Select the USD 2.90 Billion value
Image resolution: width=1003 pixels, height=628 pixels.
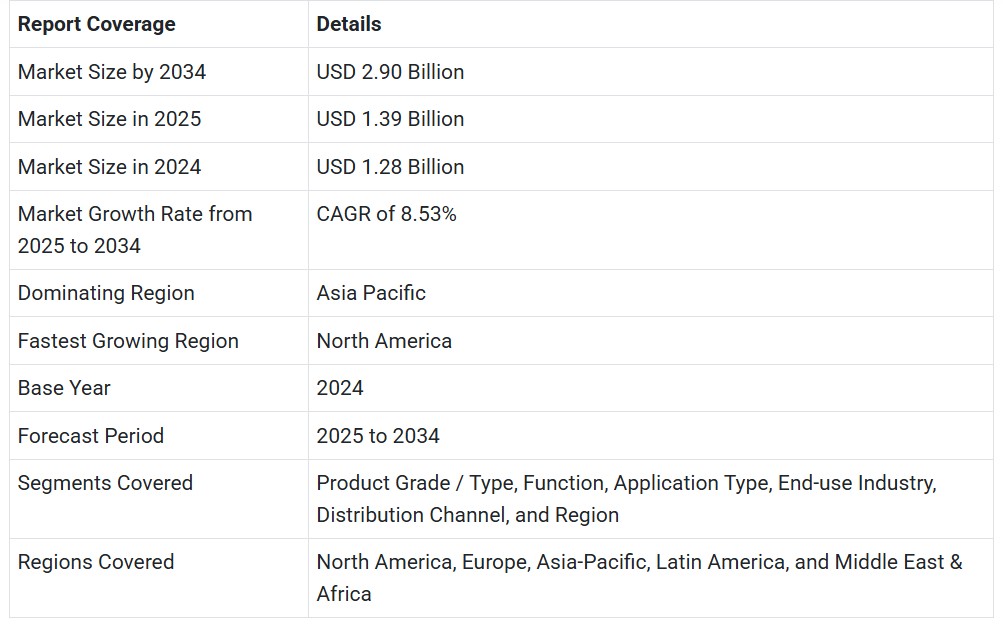(x=390, y=72)
